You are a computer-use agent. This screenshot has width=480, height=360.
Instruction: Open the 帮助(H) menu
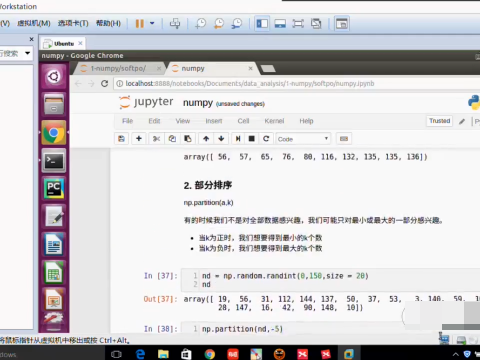[108, 23]
